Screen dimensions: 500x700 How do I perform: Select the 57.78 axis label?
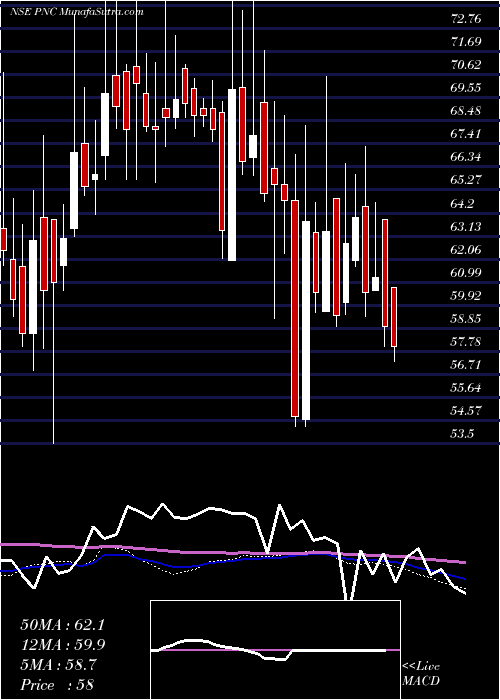466,342
